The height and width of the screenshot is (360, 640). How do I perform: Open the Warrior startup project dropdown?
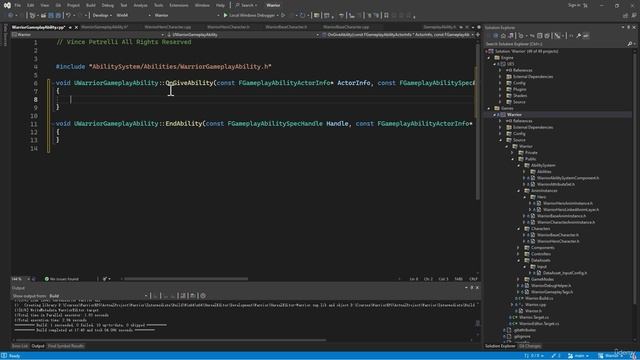pyautogui.click(x=186, y=16)
